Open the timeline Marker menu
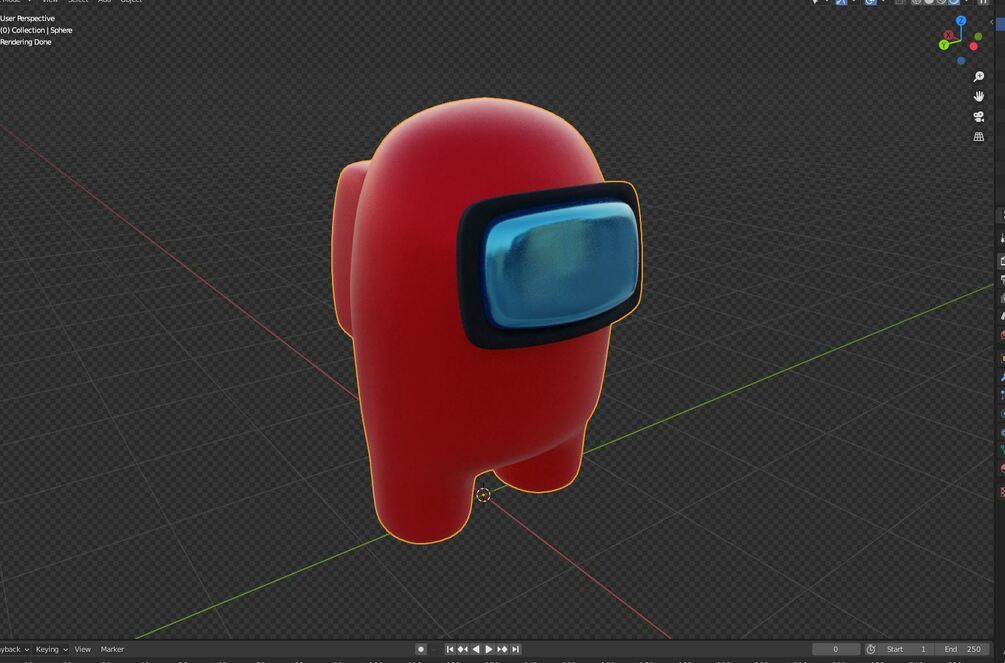This screenshot has height=663, width=1005. [112, 650]
